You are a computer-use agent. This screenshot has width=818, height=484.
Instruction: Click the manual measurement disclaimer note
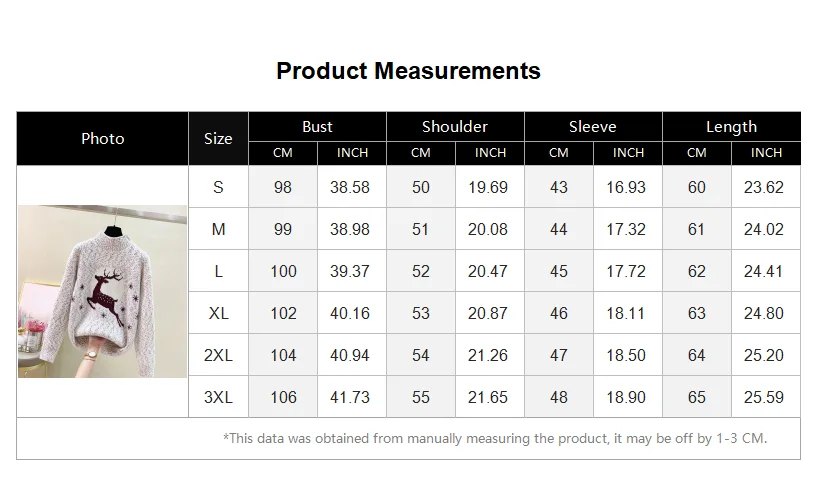pyautogui.click(x=495, y=438)
